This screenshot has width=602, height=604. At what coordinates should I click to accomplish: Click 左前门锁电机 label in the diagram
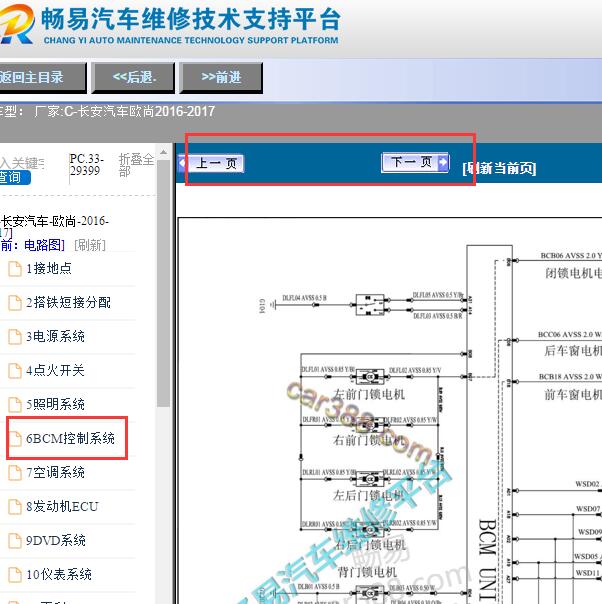[x=369, y=394]
